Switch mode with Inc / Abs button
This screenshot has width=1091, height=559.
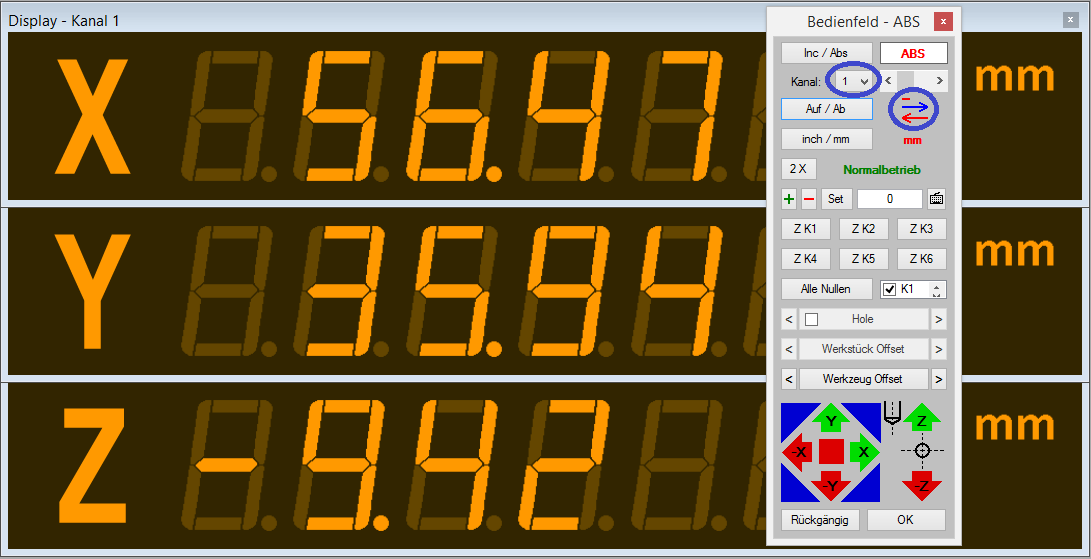pyautogui.click(x=826, y=54)
